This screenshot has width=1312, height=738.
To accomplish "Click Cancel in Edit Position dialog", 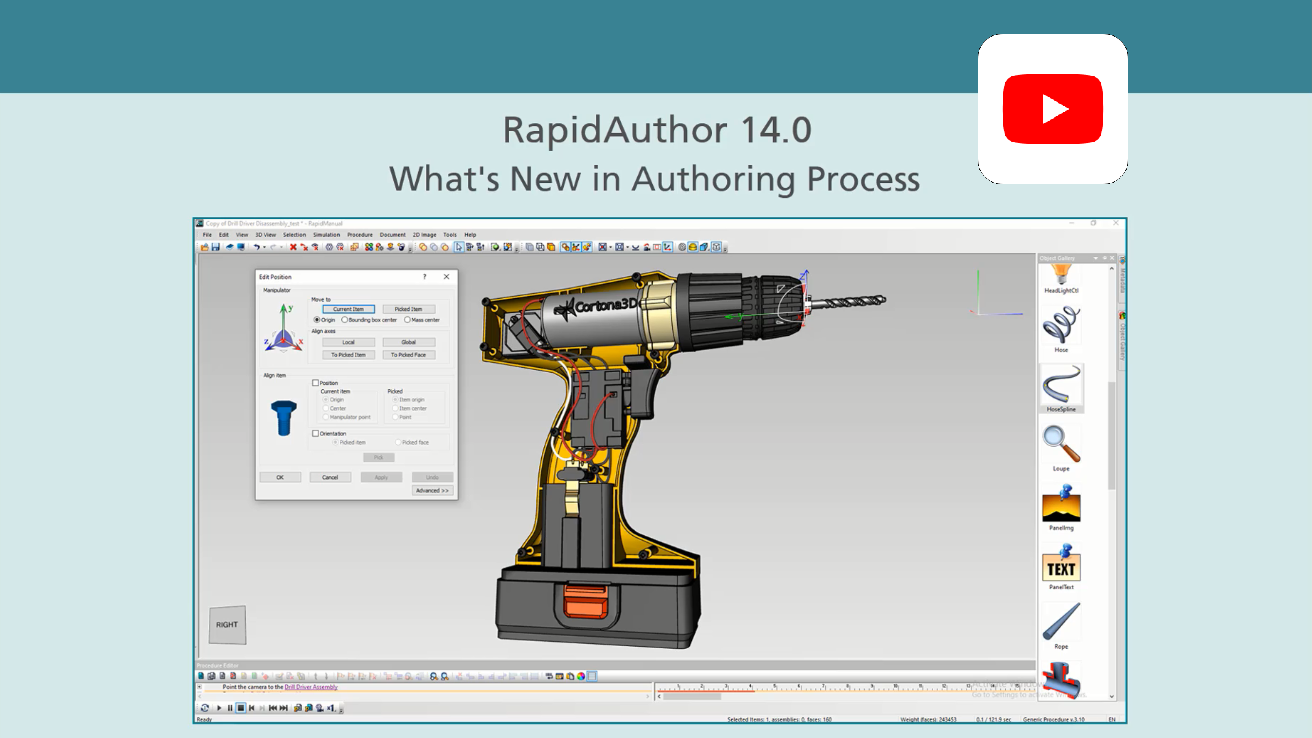I will pyautogui.click(x=330, y=477).
